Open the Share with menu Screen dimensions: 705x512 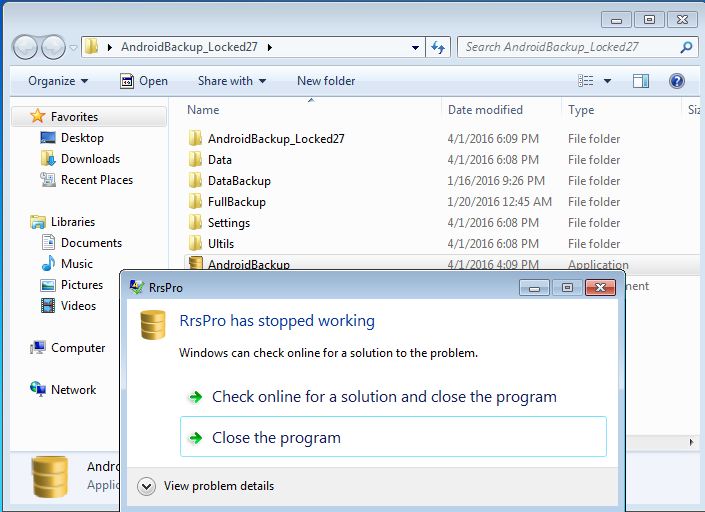coord(232,81)
